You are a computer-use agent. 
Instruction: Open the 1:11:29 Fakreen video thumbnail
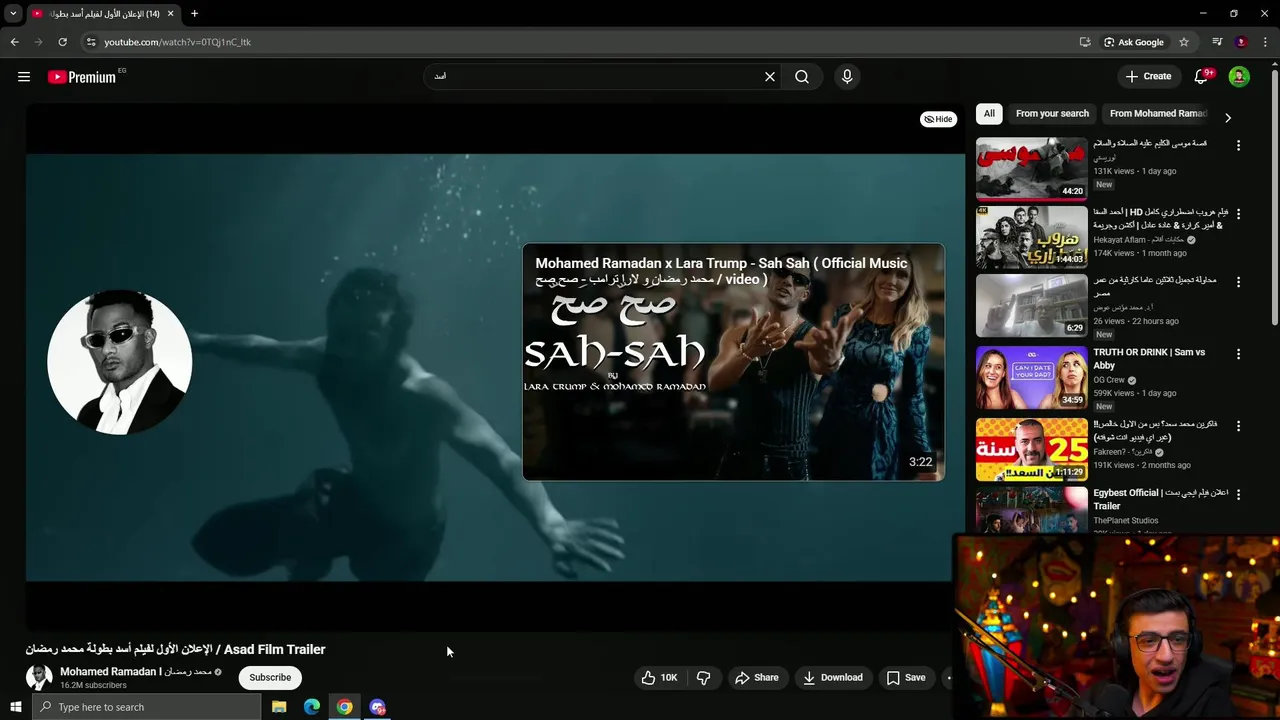(1031, 450)
